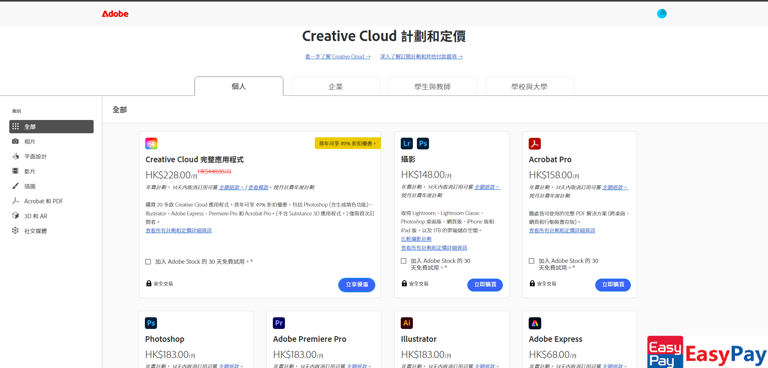Click the Adobe logo in header
Screen dimensions: 768x368
click(x=115, y=14)
